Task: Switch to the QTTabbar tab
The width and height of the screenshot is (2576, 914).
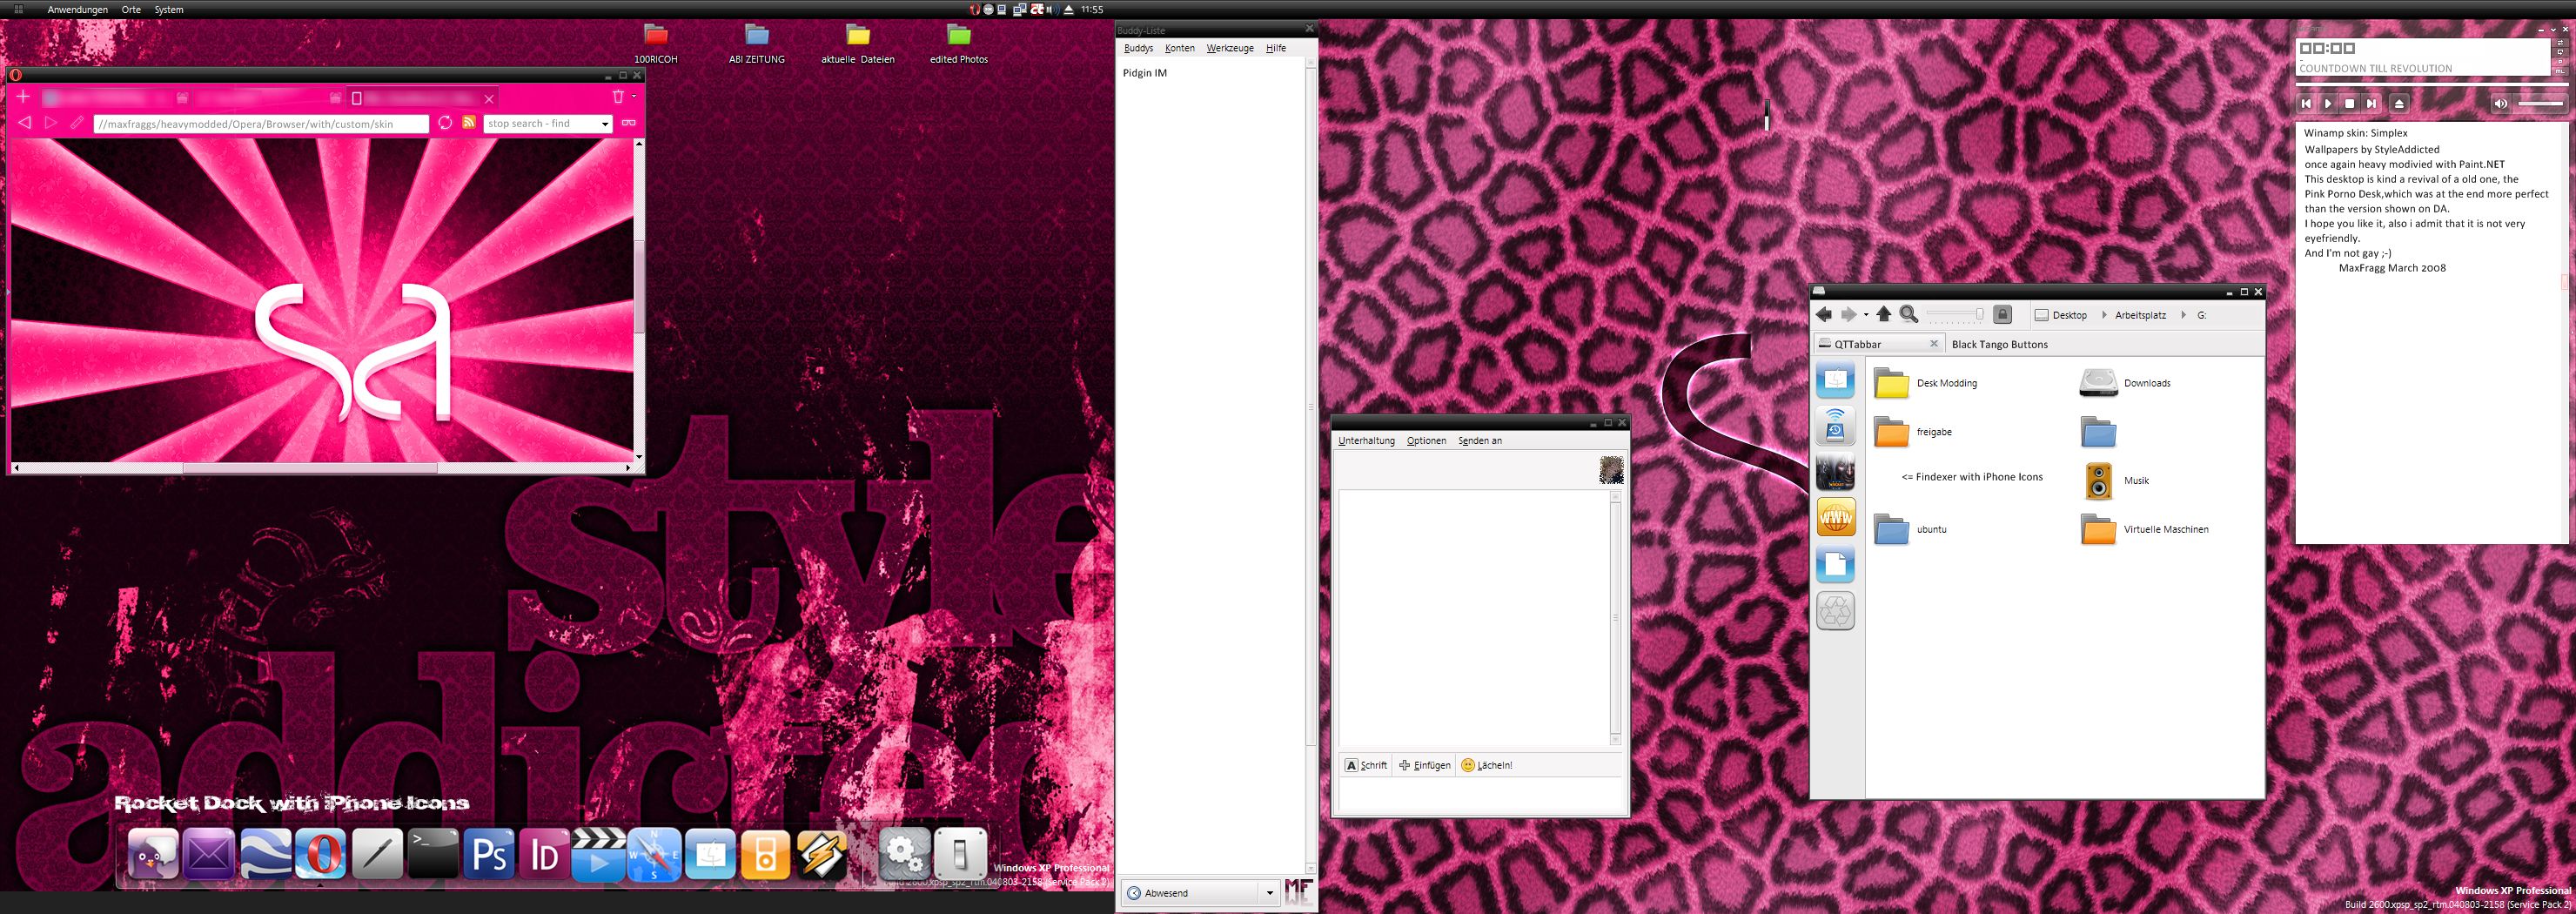Action: pyautogui.click(x=1878, y=344)
